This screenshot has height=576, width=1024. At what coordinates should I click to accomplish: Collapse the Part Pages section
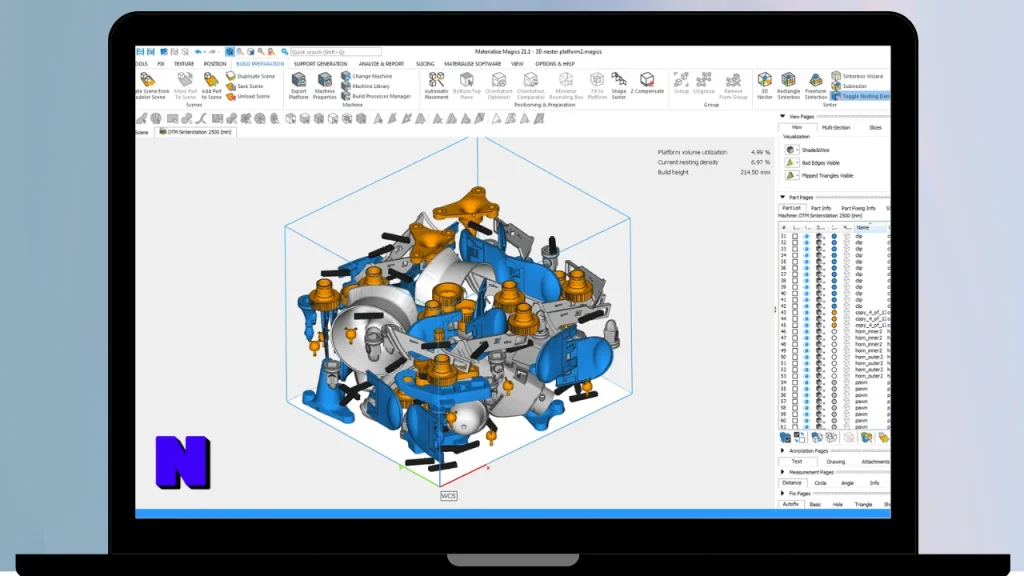click(782, 197)
